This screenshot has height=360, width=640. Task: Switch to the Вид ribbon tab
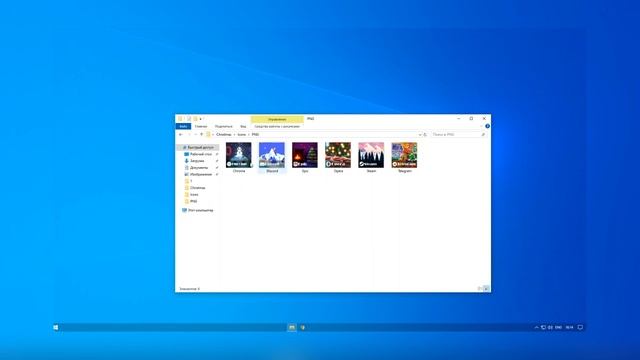click(243, 127)
